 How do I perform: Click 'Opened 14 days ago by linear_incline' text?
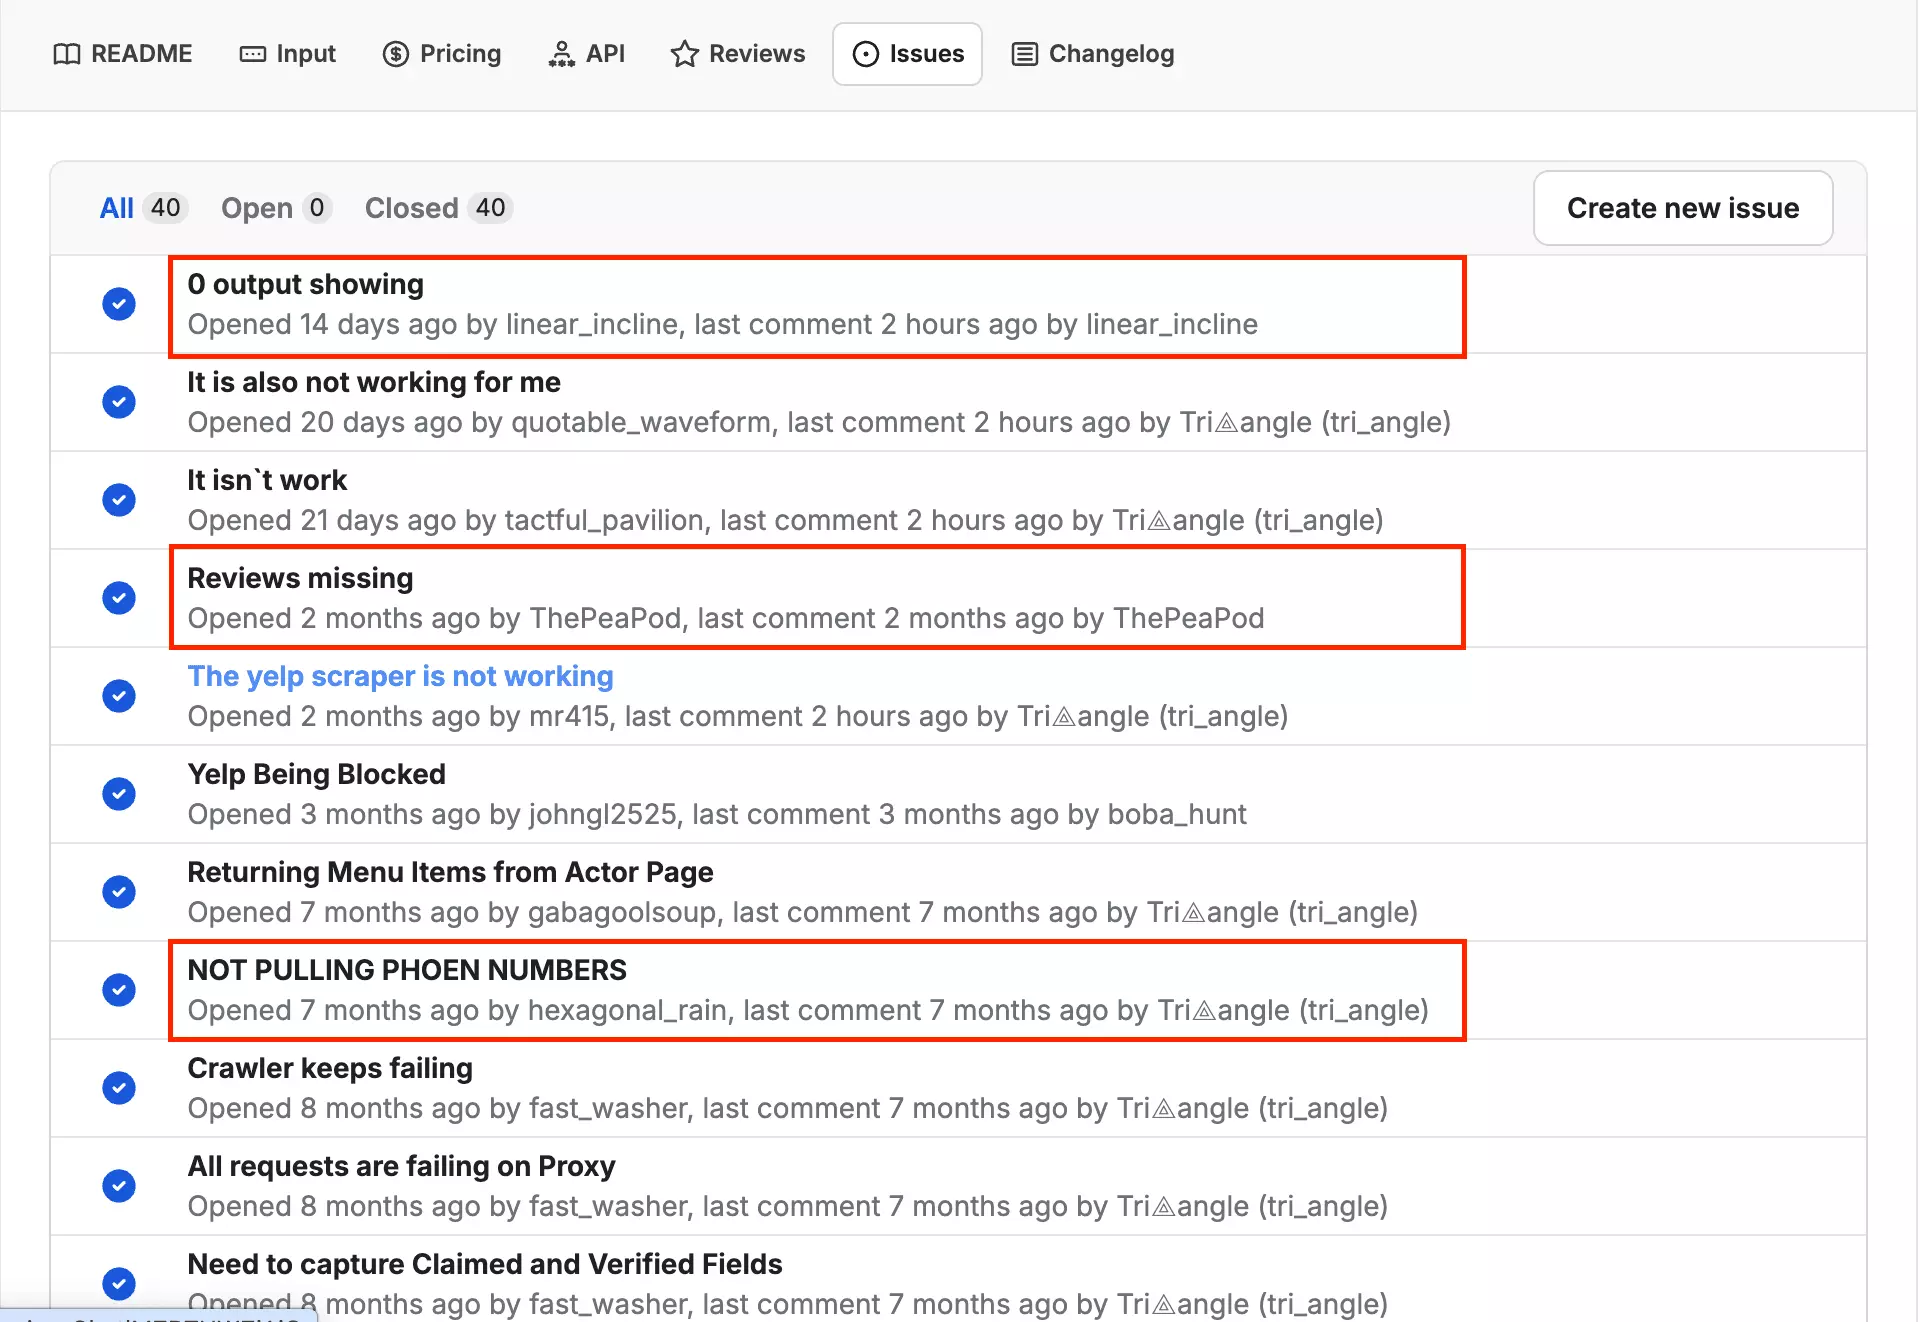tap(432, 324)
